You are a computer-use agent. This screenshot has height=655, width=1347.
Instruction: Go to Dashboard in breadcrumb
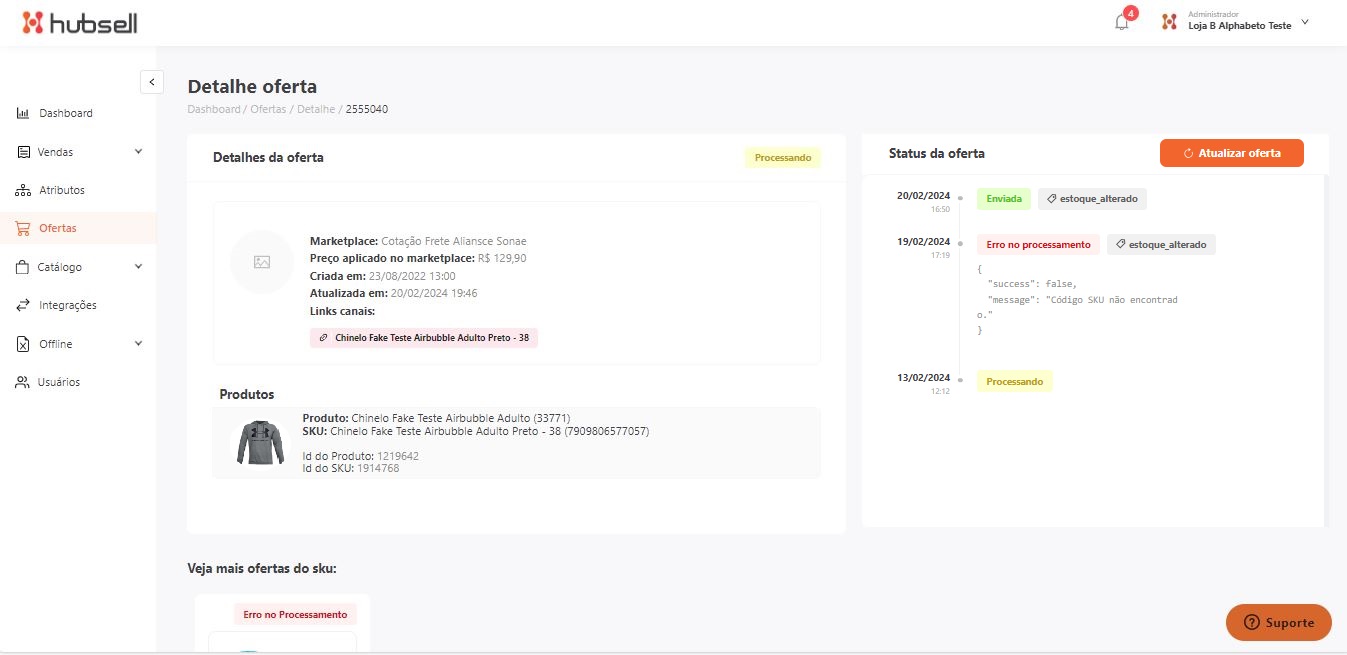pos(214,109)
